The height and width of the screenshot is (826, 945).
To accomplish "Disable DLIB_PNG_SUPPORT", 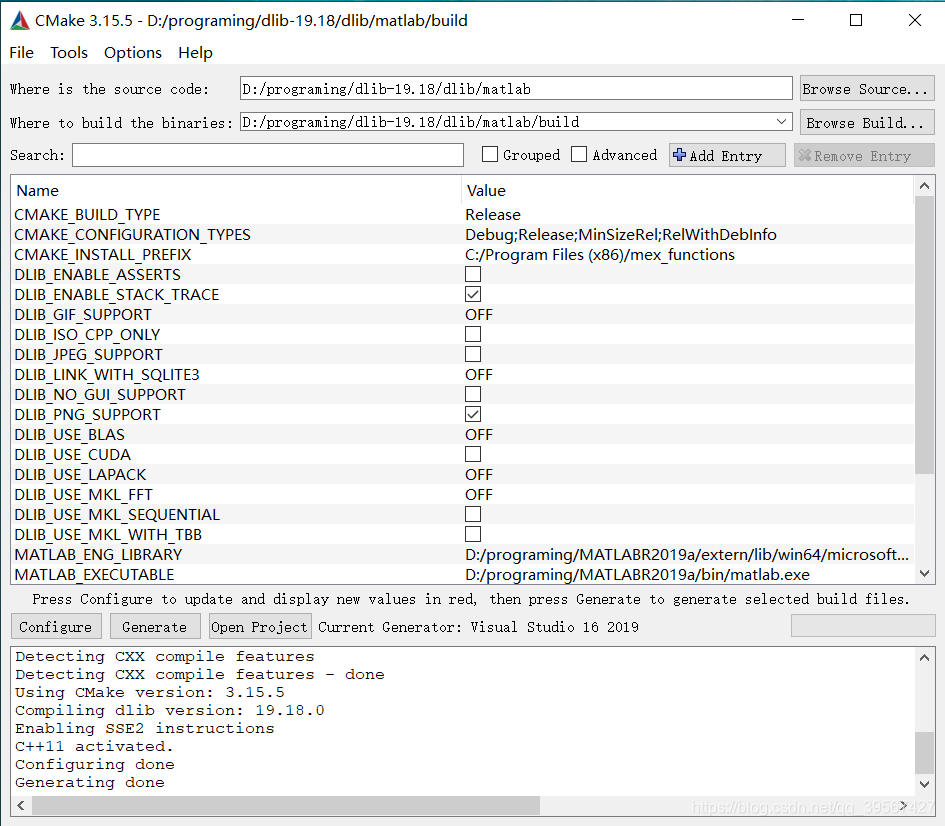I will (x=472, y=414).
